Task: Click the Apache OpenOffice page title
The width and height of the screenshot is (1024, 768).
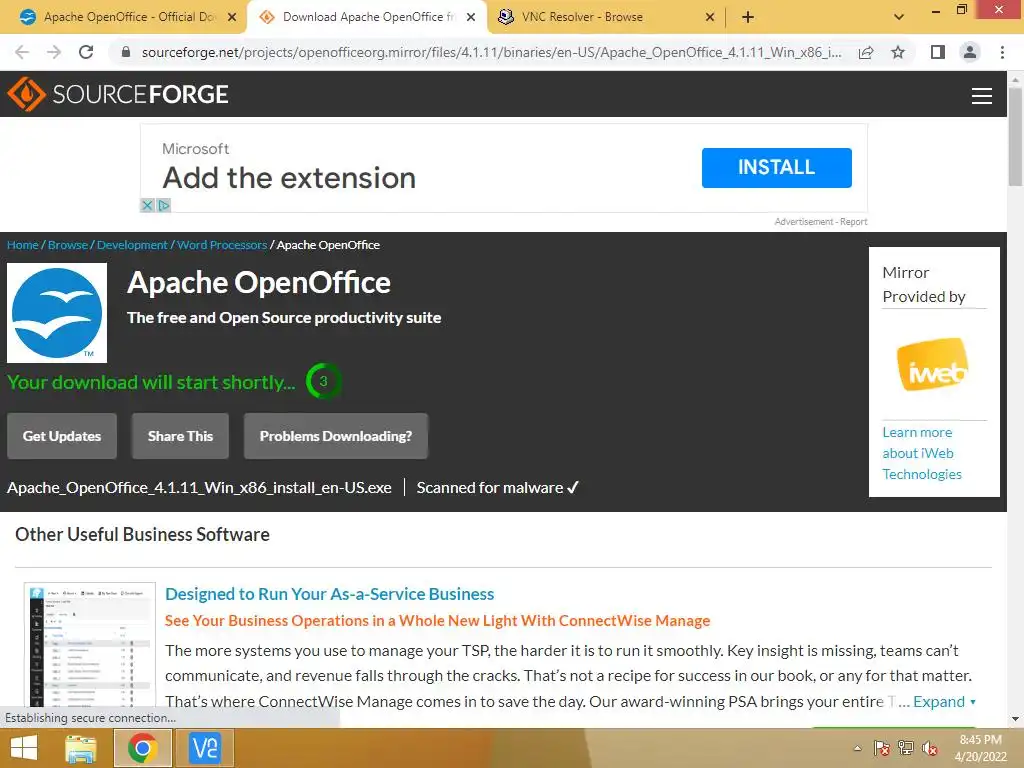Action: click(259, 283)
